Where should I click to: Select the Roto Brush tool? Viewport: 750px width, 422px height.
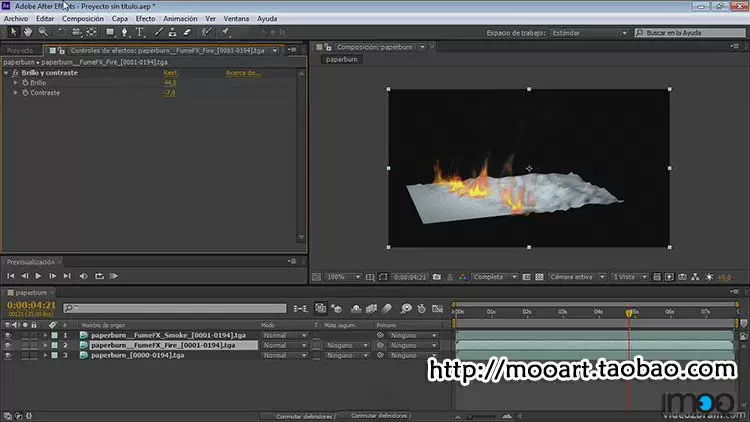(206, 32)
